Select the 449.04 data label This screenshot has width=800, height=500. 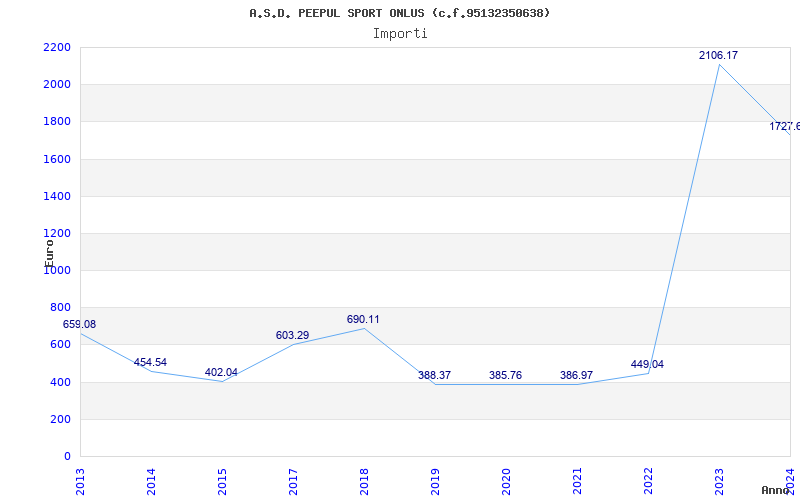tap(647, 364)
